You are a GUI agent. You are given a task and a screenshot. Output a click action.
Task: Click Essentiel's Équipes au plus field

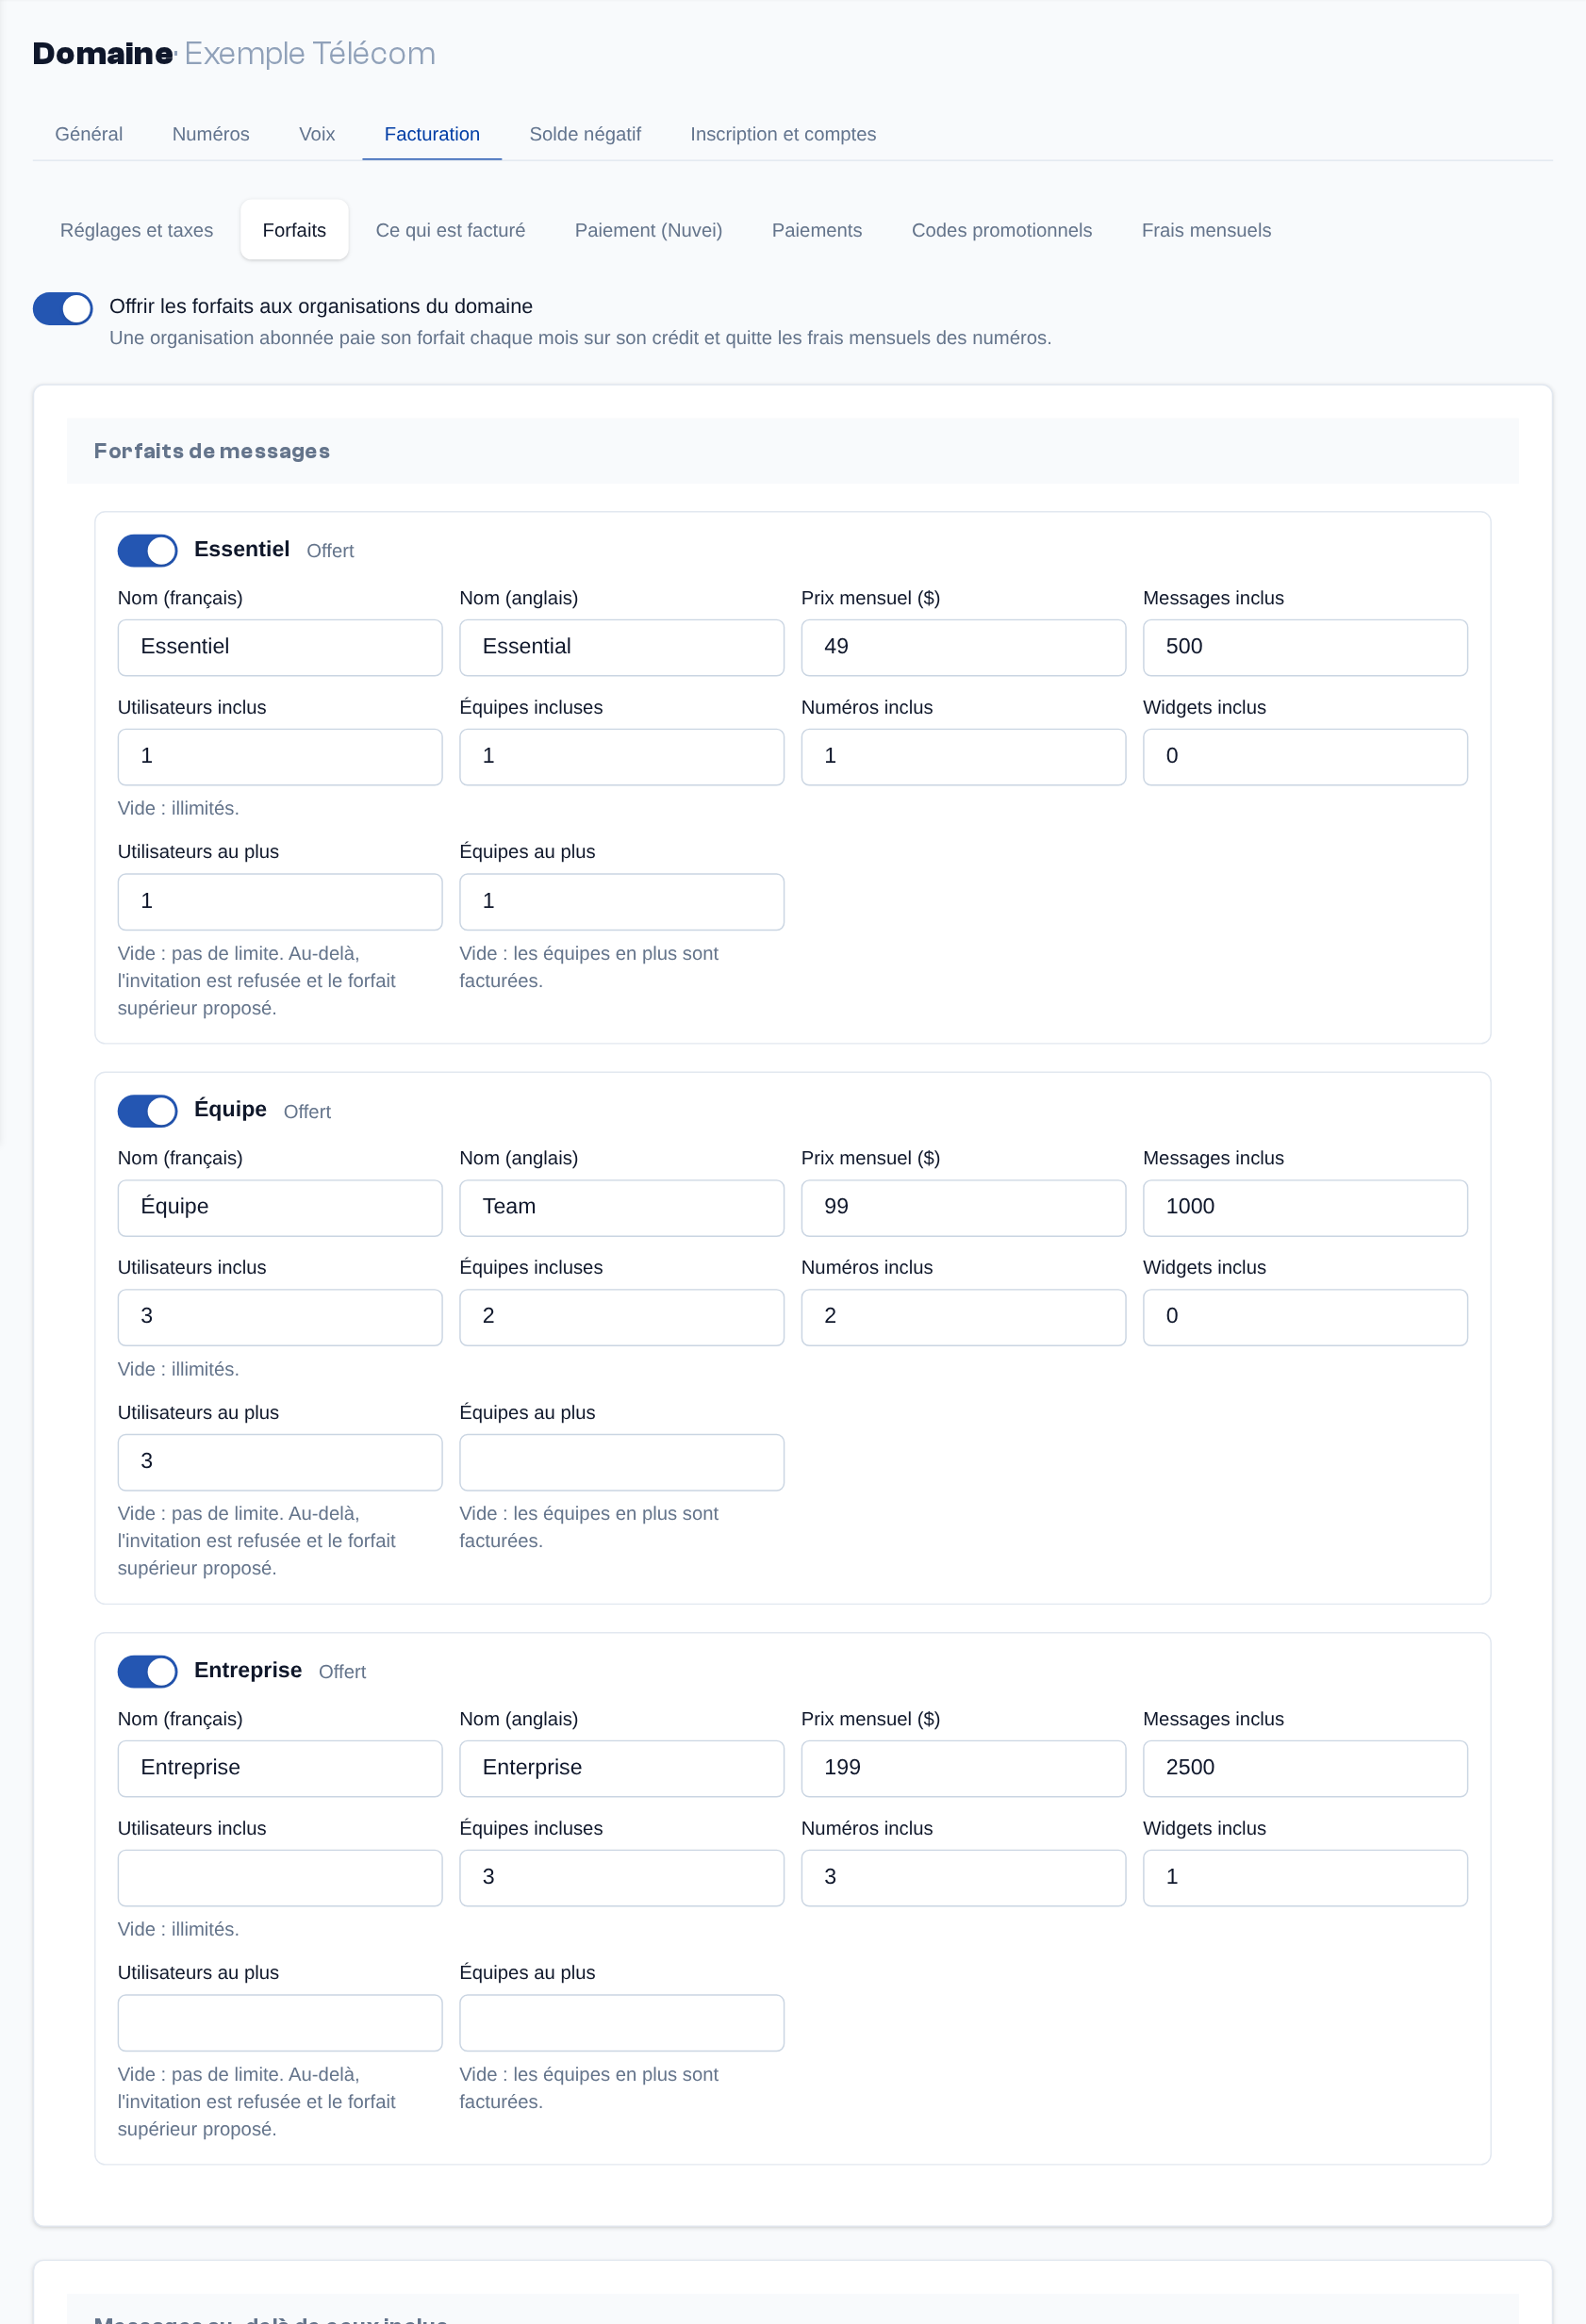[x=622, y=901]
